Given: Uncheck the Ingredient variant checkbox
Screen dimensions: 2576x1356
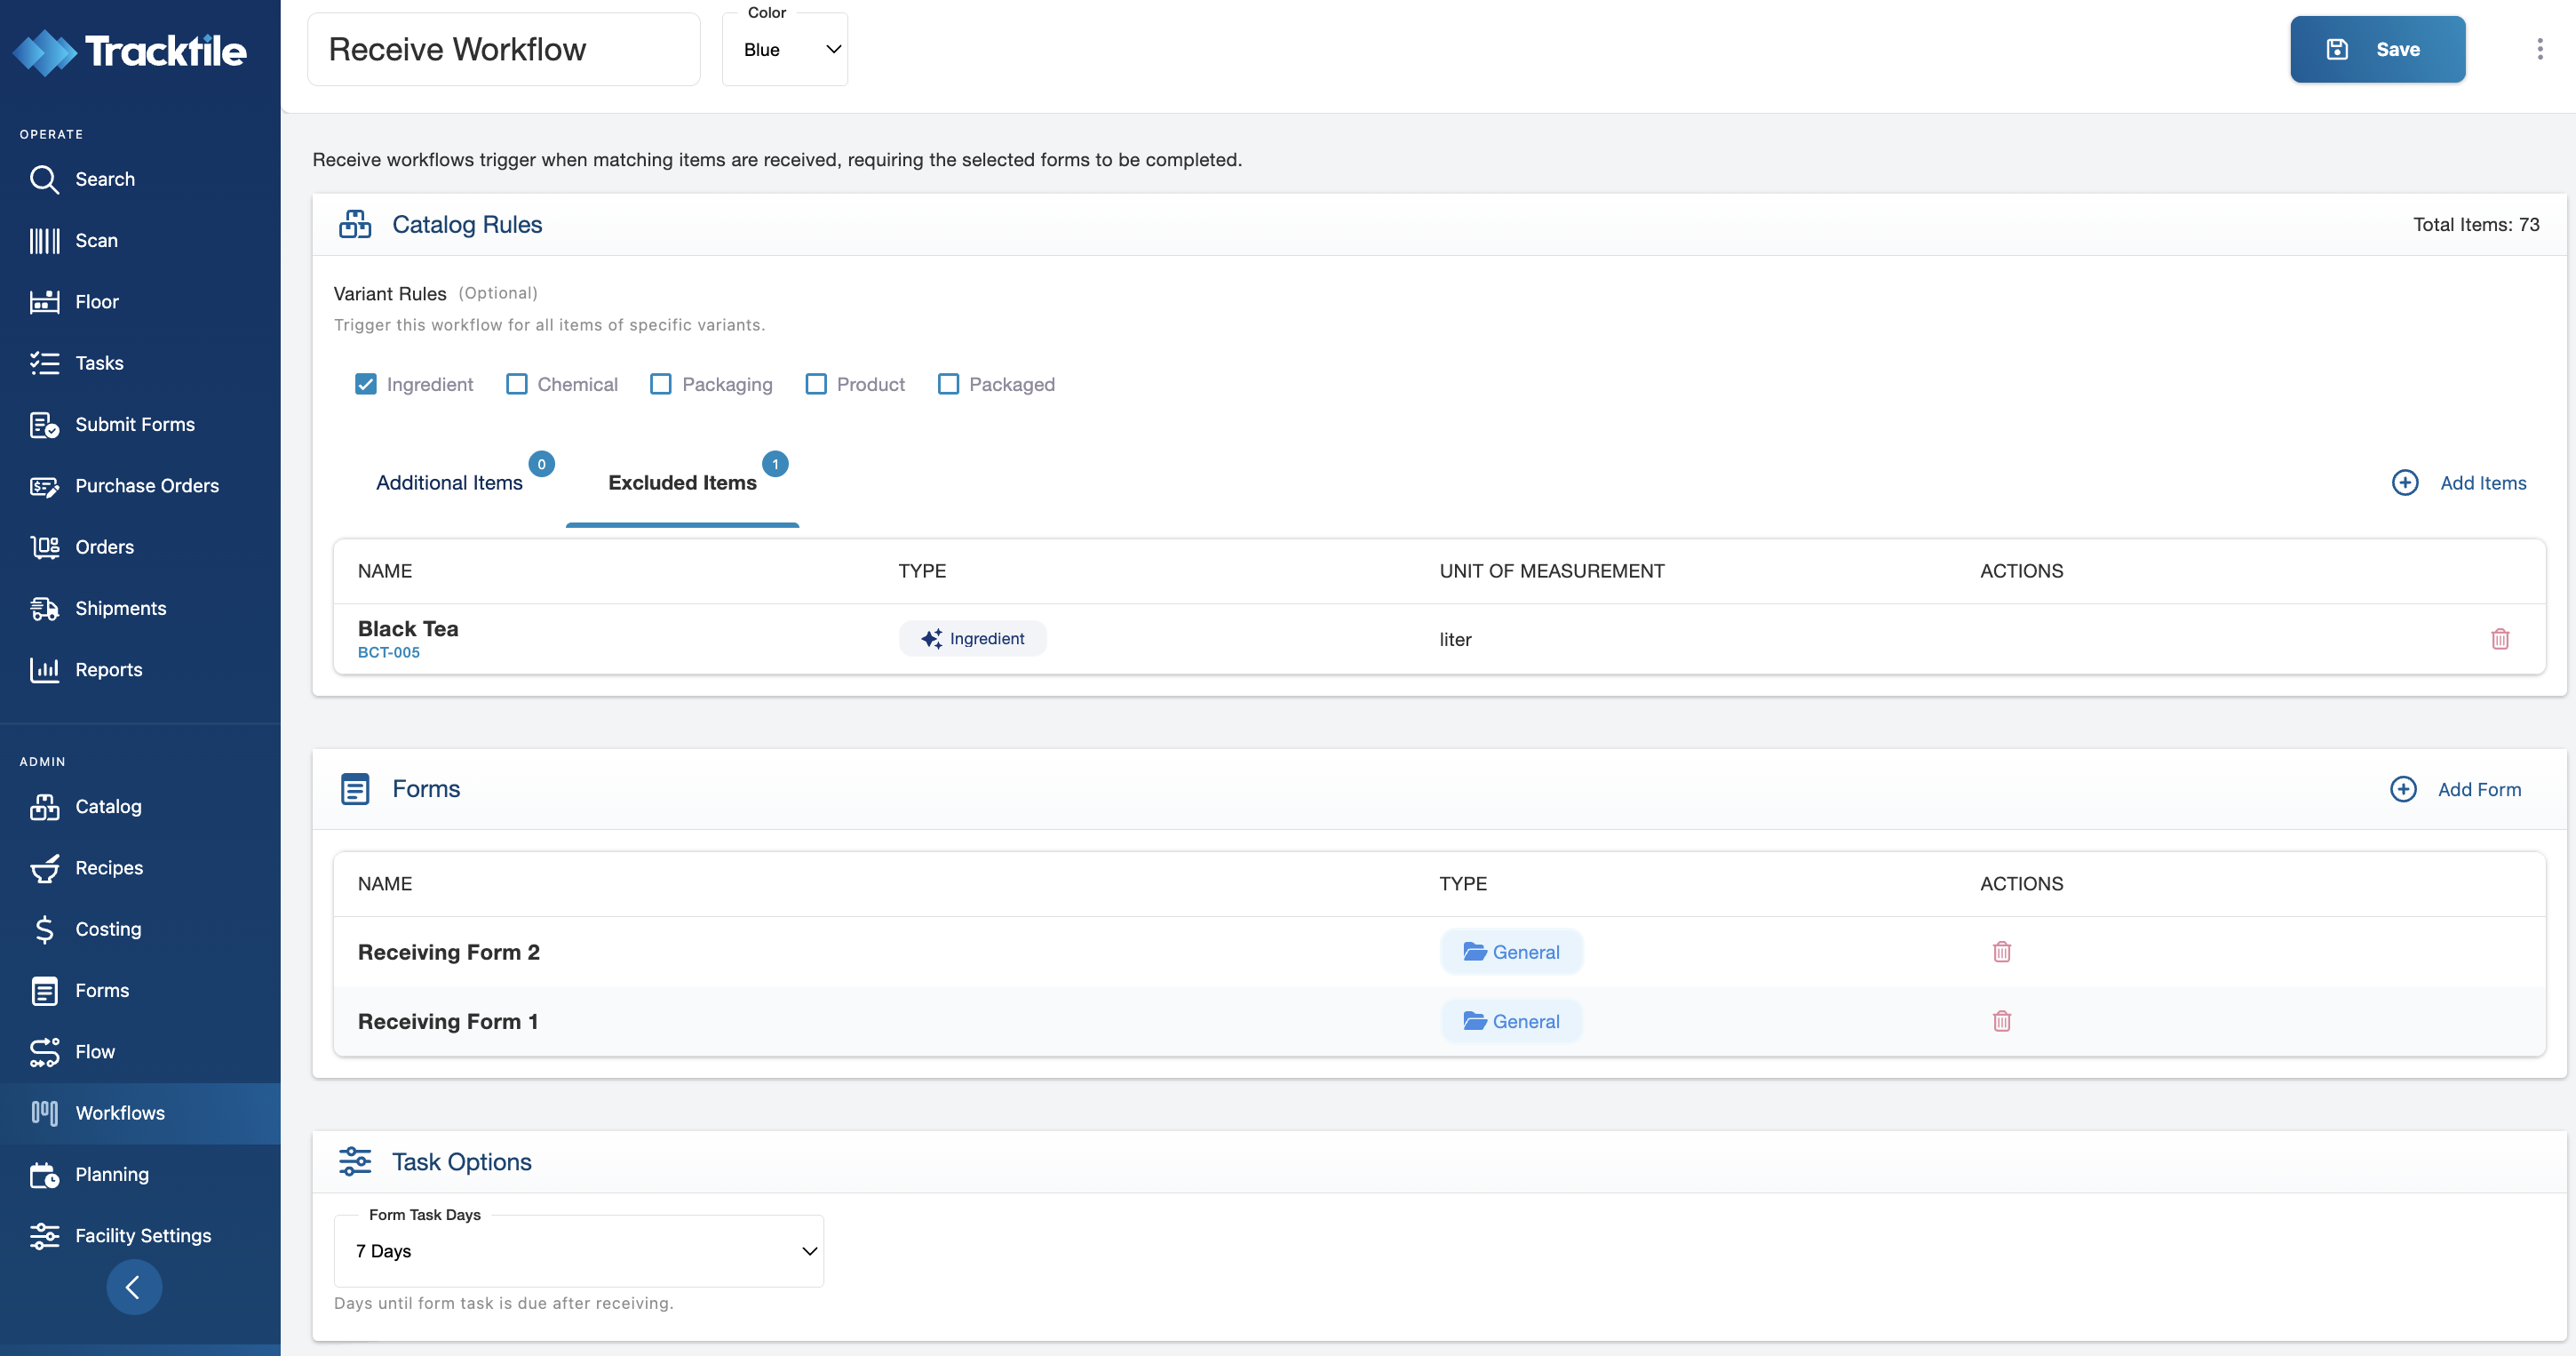Looking at the screenshot, I should tap(366, 384).
